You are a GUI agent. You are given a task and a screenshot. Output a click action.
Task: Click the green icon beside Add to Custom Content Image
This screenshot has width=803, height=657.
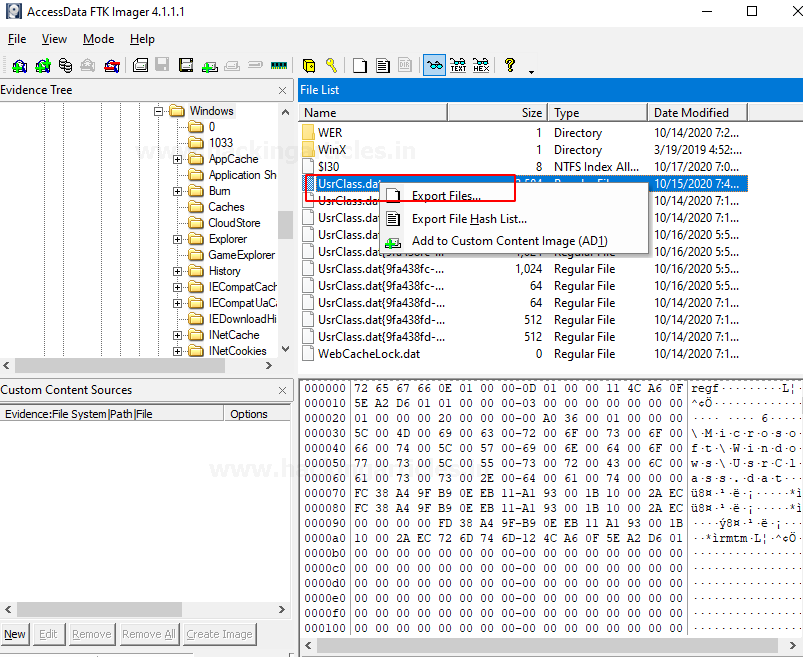393,242
